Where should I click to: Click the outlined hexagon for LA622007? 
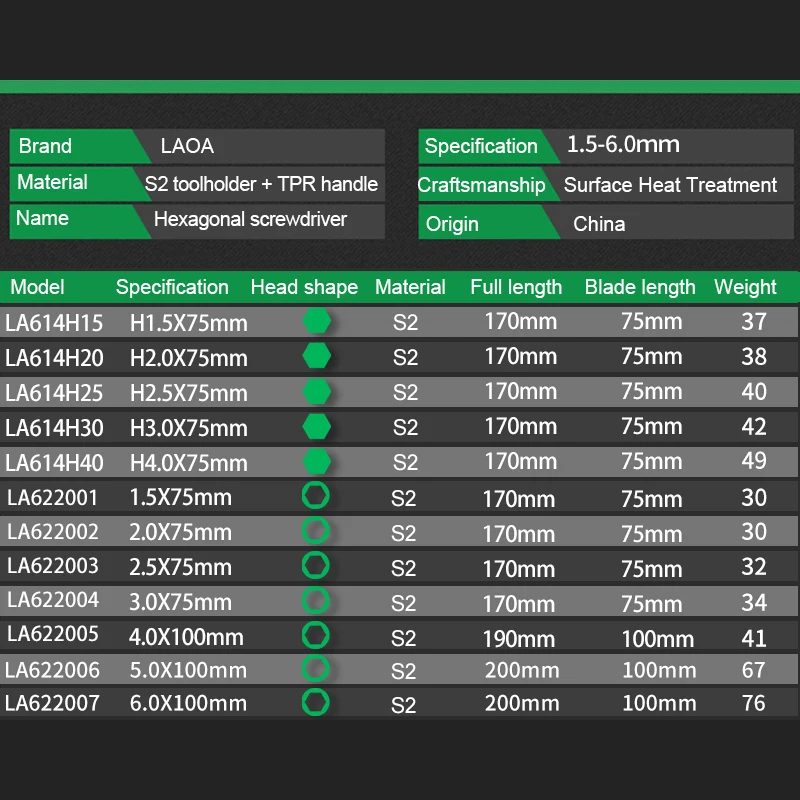pyautogui.click(x=316, y=703)
